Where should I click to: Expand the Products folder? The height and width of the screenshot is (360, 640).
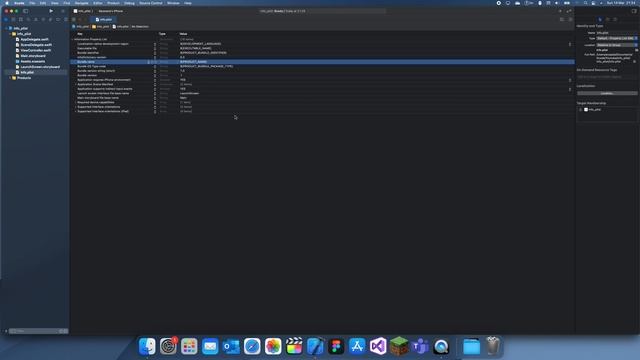tap(10, 78)
